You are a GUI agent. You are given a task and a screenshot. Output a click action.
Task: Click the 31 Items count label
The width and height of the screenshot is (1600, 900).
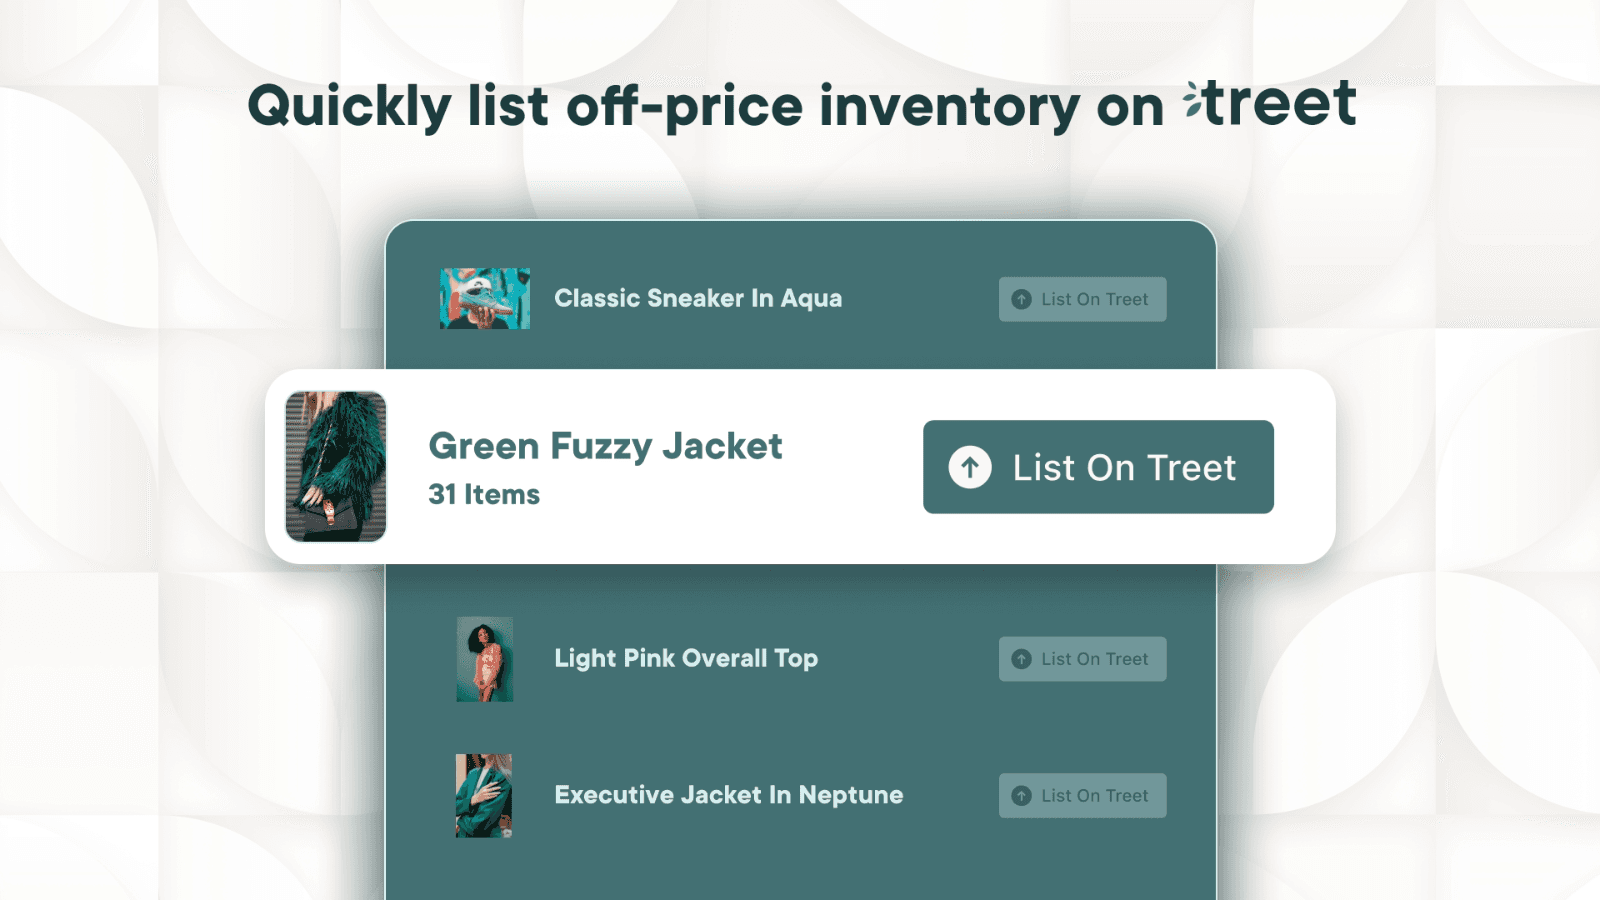(483, 494)
